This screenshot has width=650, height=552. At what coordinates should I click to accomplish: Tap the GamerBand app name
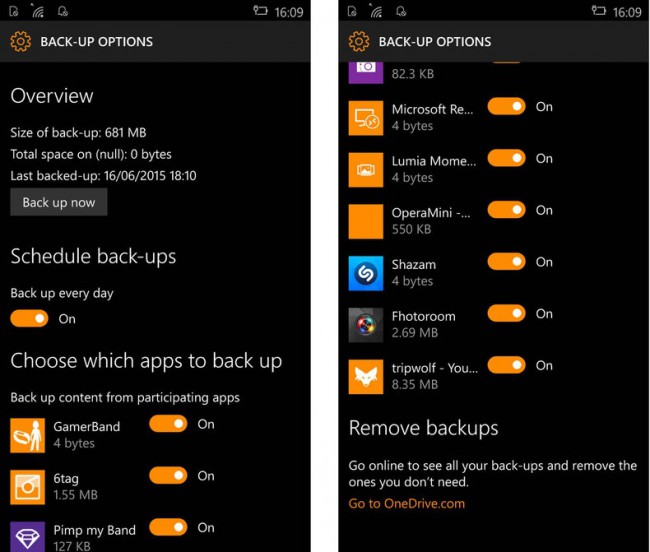[87, 426]
